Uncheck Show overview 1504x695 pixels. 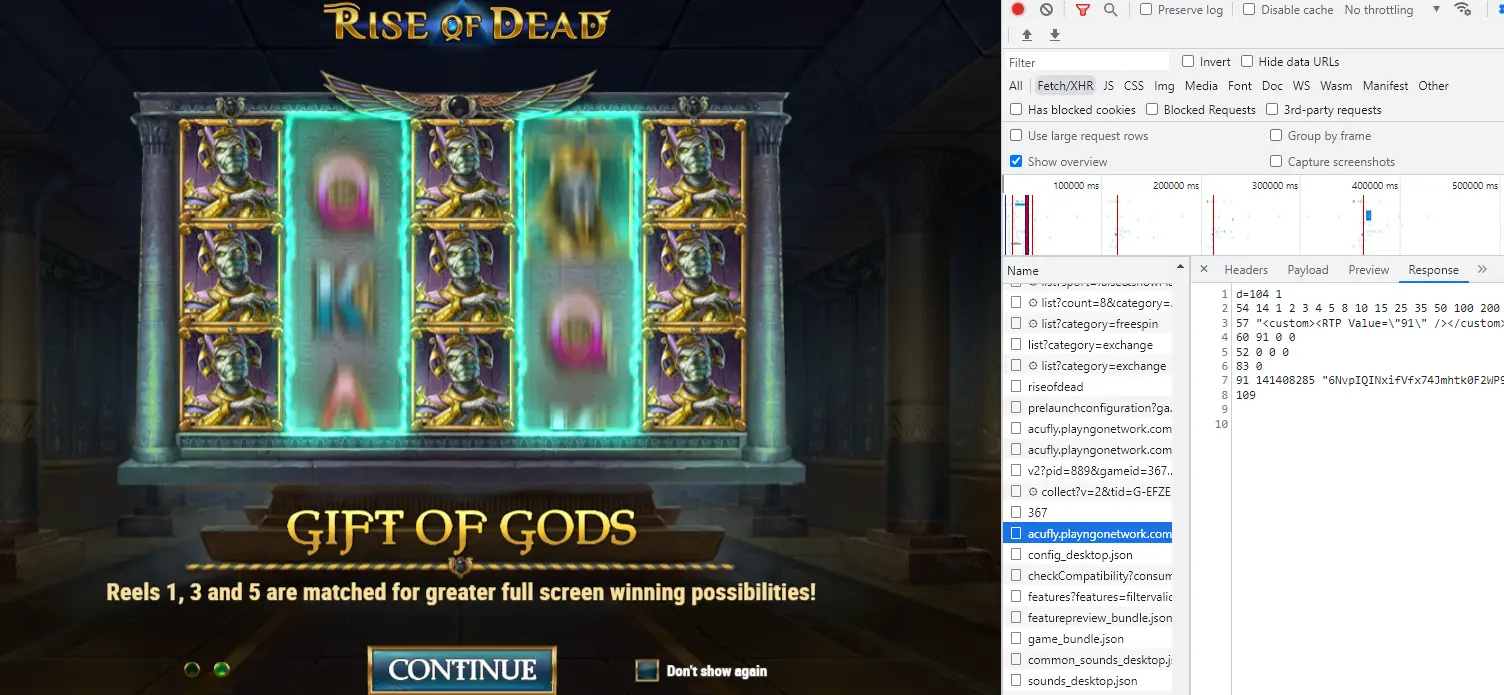click(x=1016, y=161)
